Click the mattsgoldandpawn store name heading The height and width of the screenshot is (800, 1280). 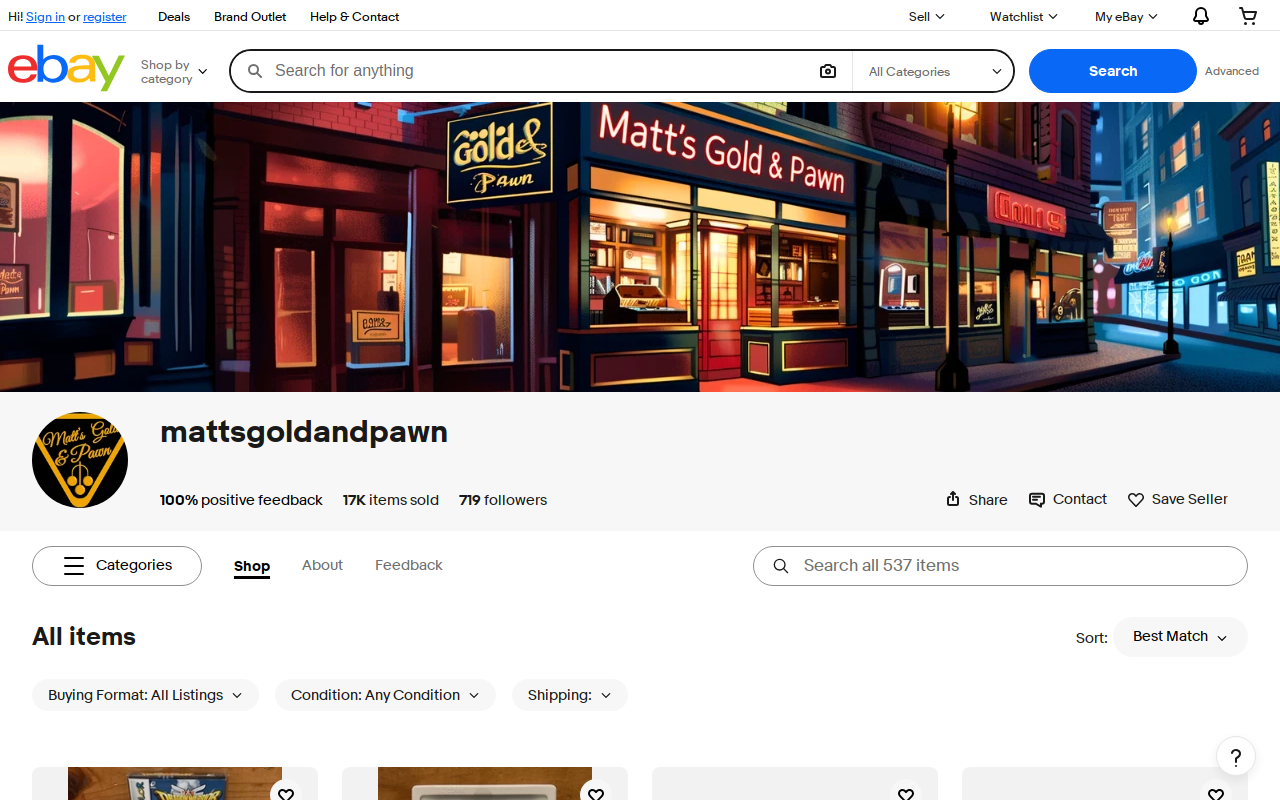pyautogui.click(x=304, y=432)
